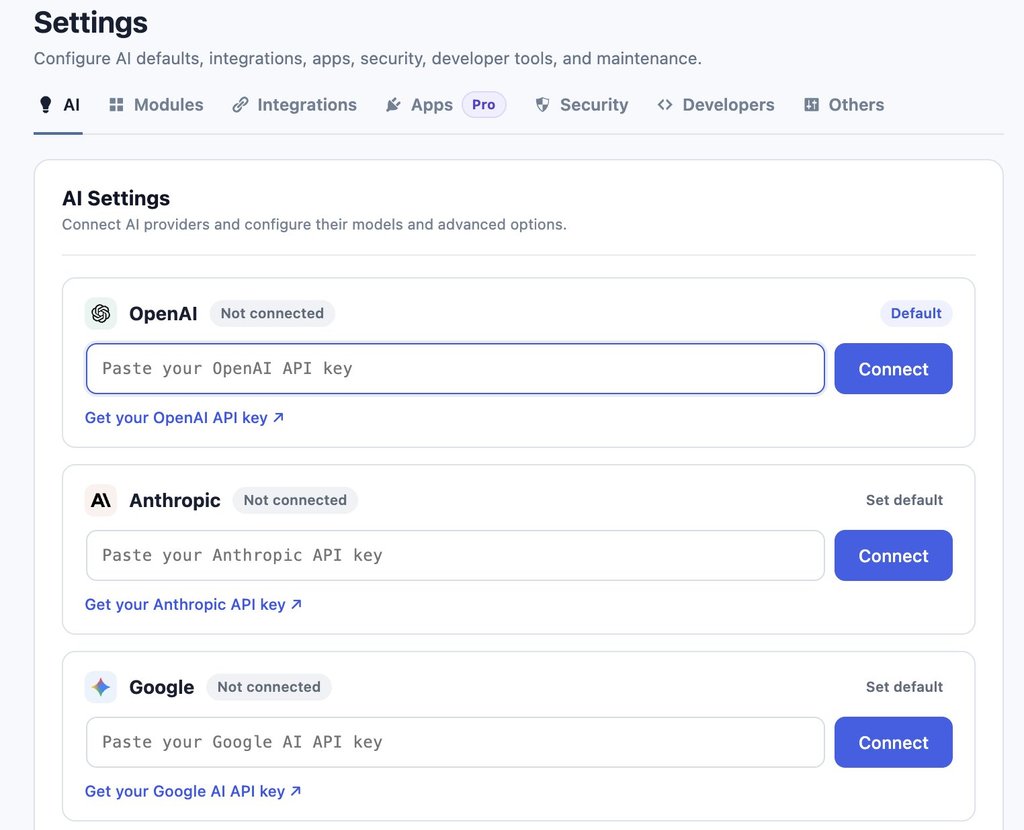Open Get your Anthropic API key link

193,605
